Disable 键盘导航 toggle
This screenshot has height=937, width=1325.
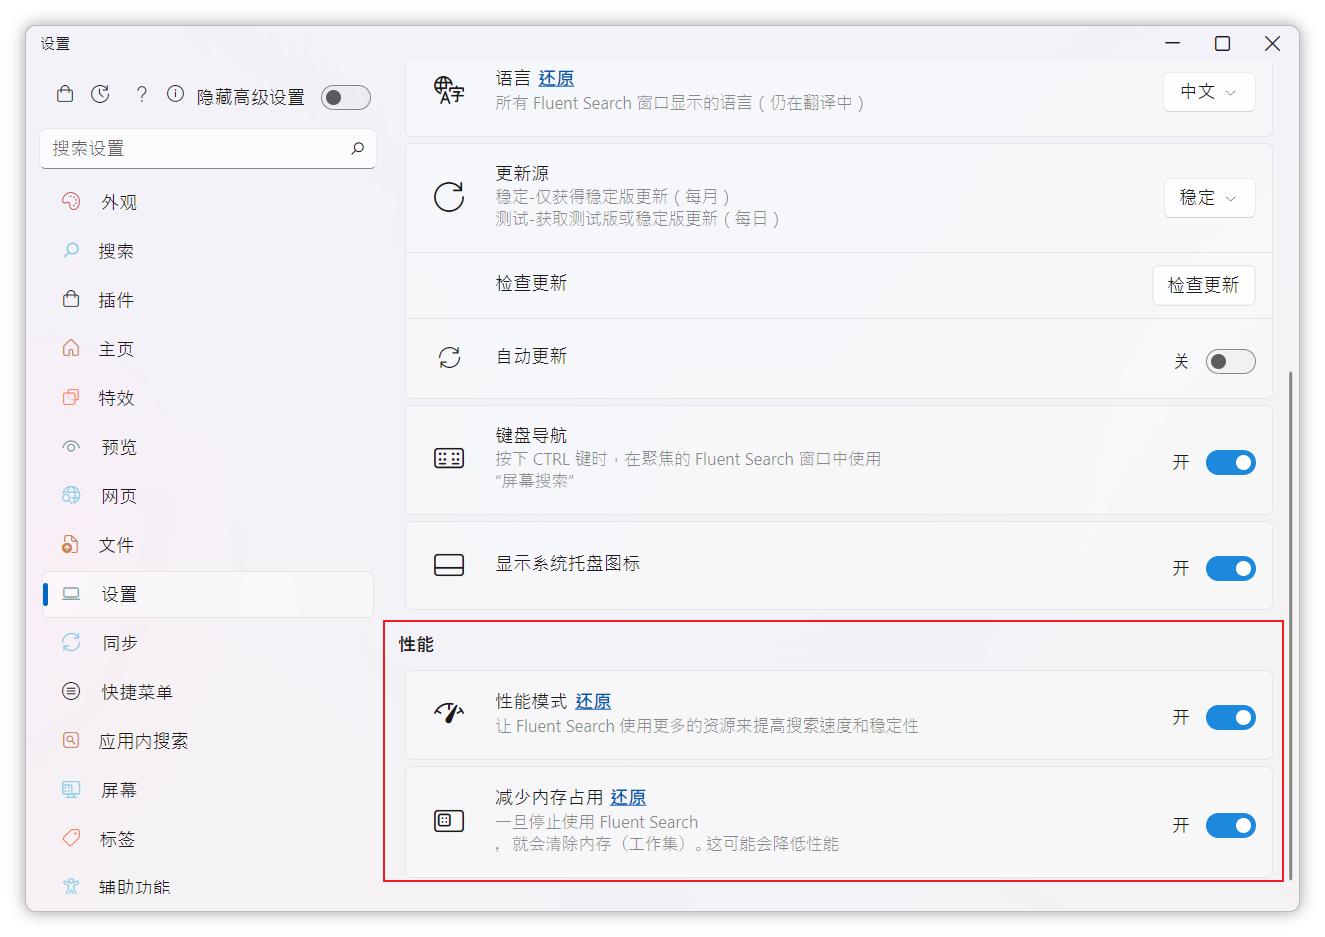click(1229, 462)
